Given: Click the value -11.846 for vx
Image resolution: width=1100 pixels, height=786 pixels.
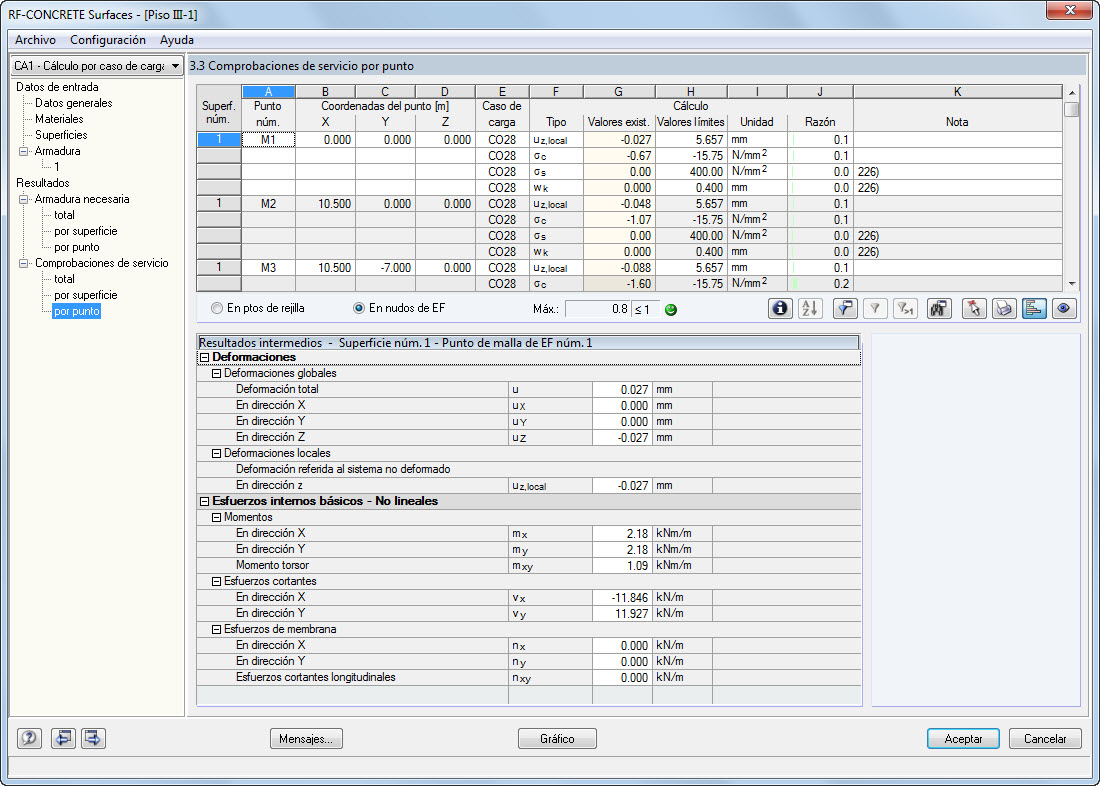Looking at the screenshot, I should pyautogui.click(x=622, y=597).
